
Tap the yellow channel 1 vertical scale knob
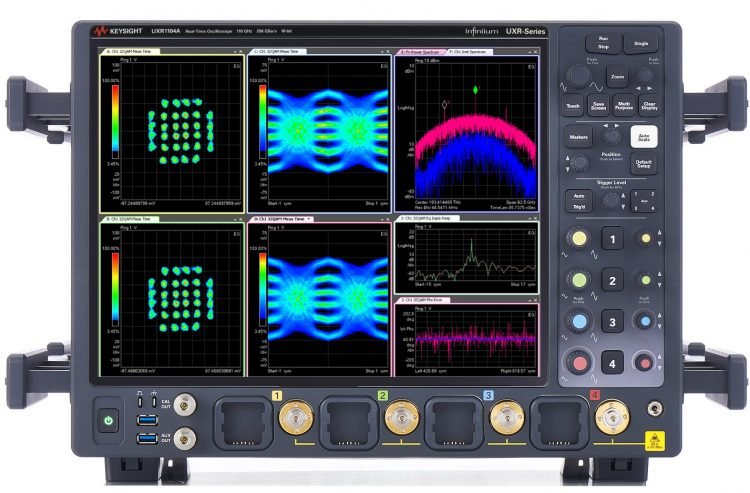[579, 239]
